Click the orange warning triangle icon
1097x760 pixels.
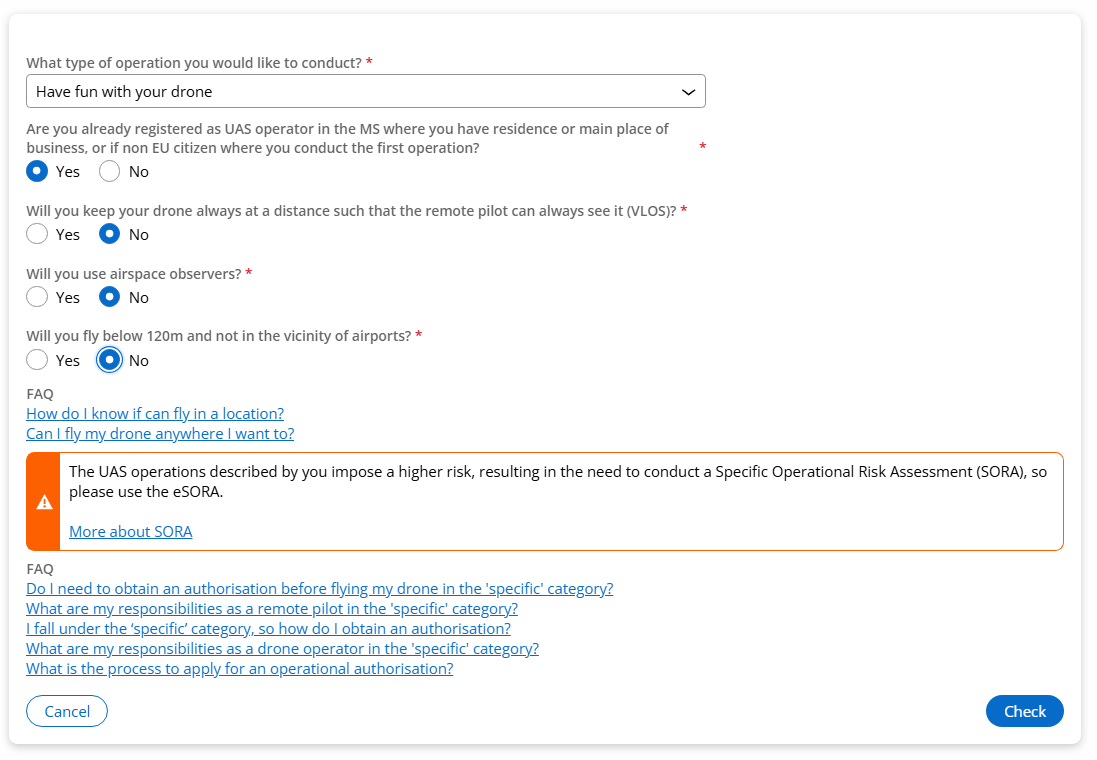pos(44,502)
